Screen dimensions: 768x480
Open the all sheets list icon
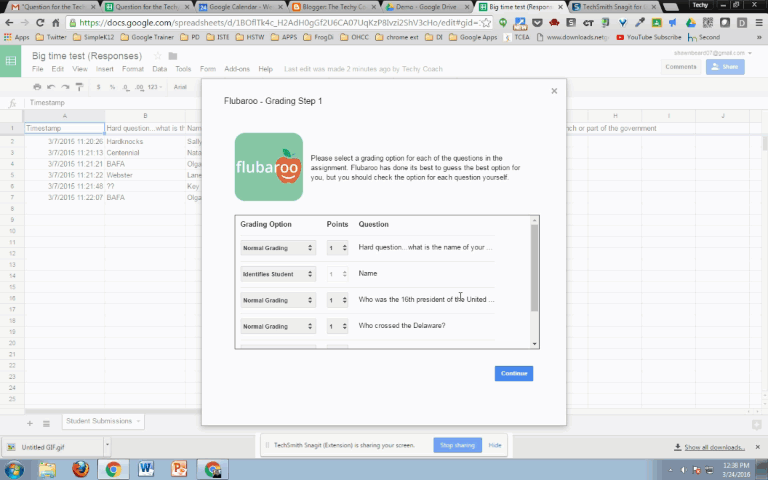pos(45,424)
